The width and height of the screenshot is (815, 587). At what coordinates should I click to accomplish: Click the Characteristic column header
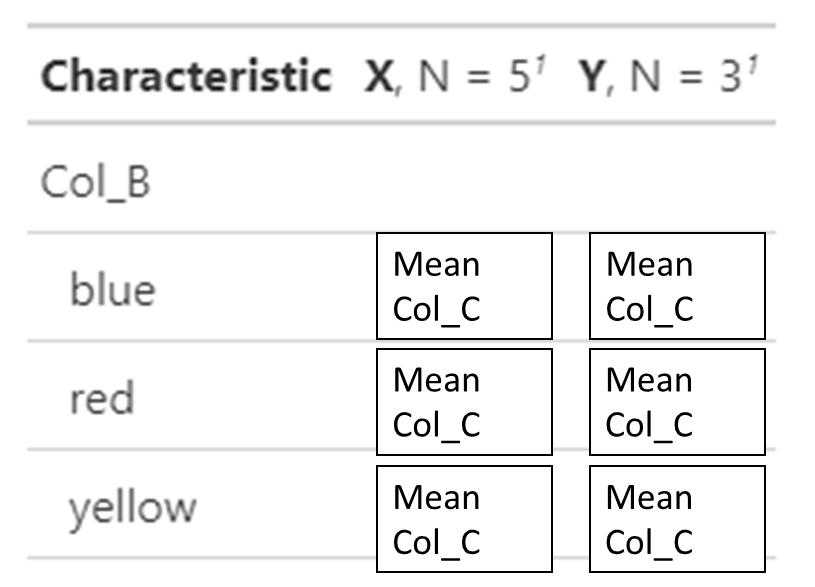(186, 76)
